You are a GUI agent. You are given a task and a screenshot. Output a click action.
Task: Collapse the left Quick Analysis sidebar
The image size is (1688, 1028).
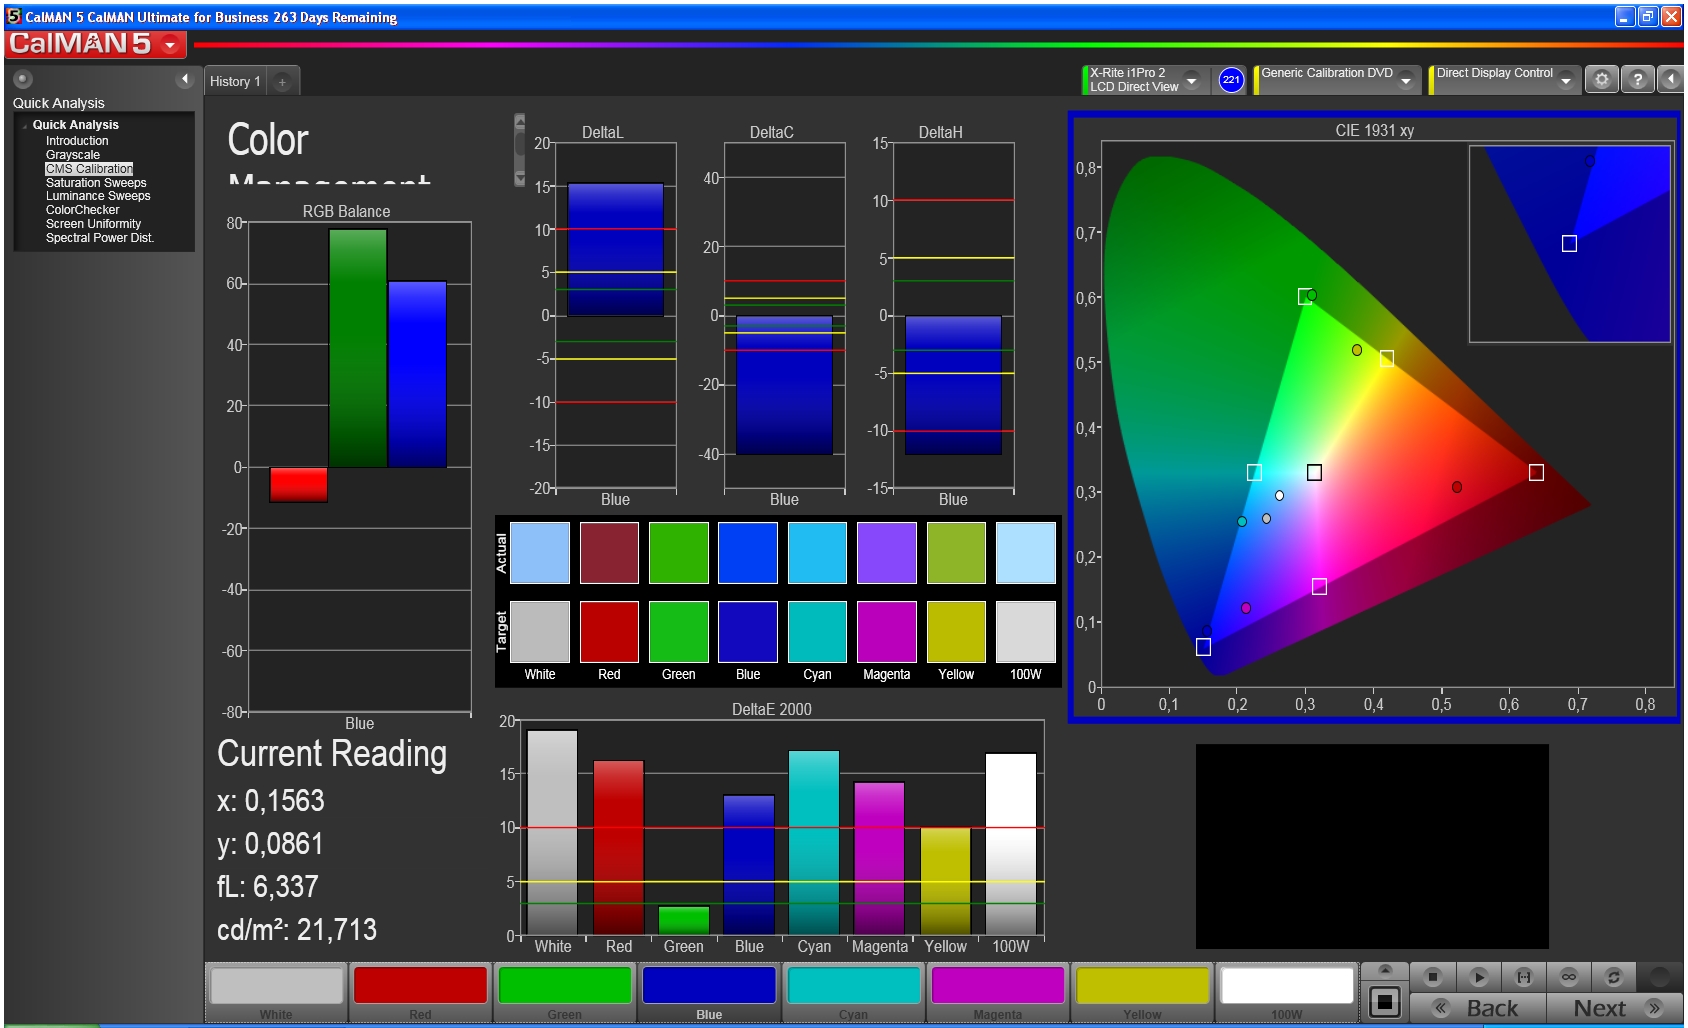(184, 79)
